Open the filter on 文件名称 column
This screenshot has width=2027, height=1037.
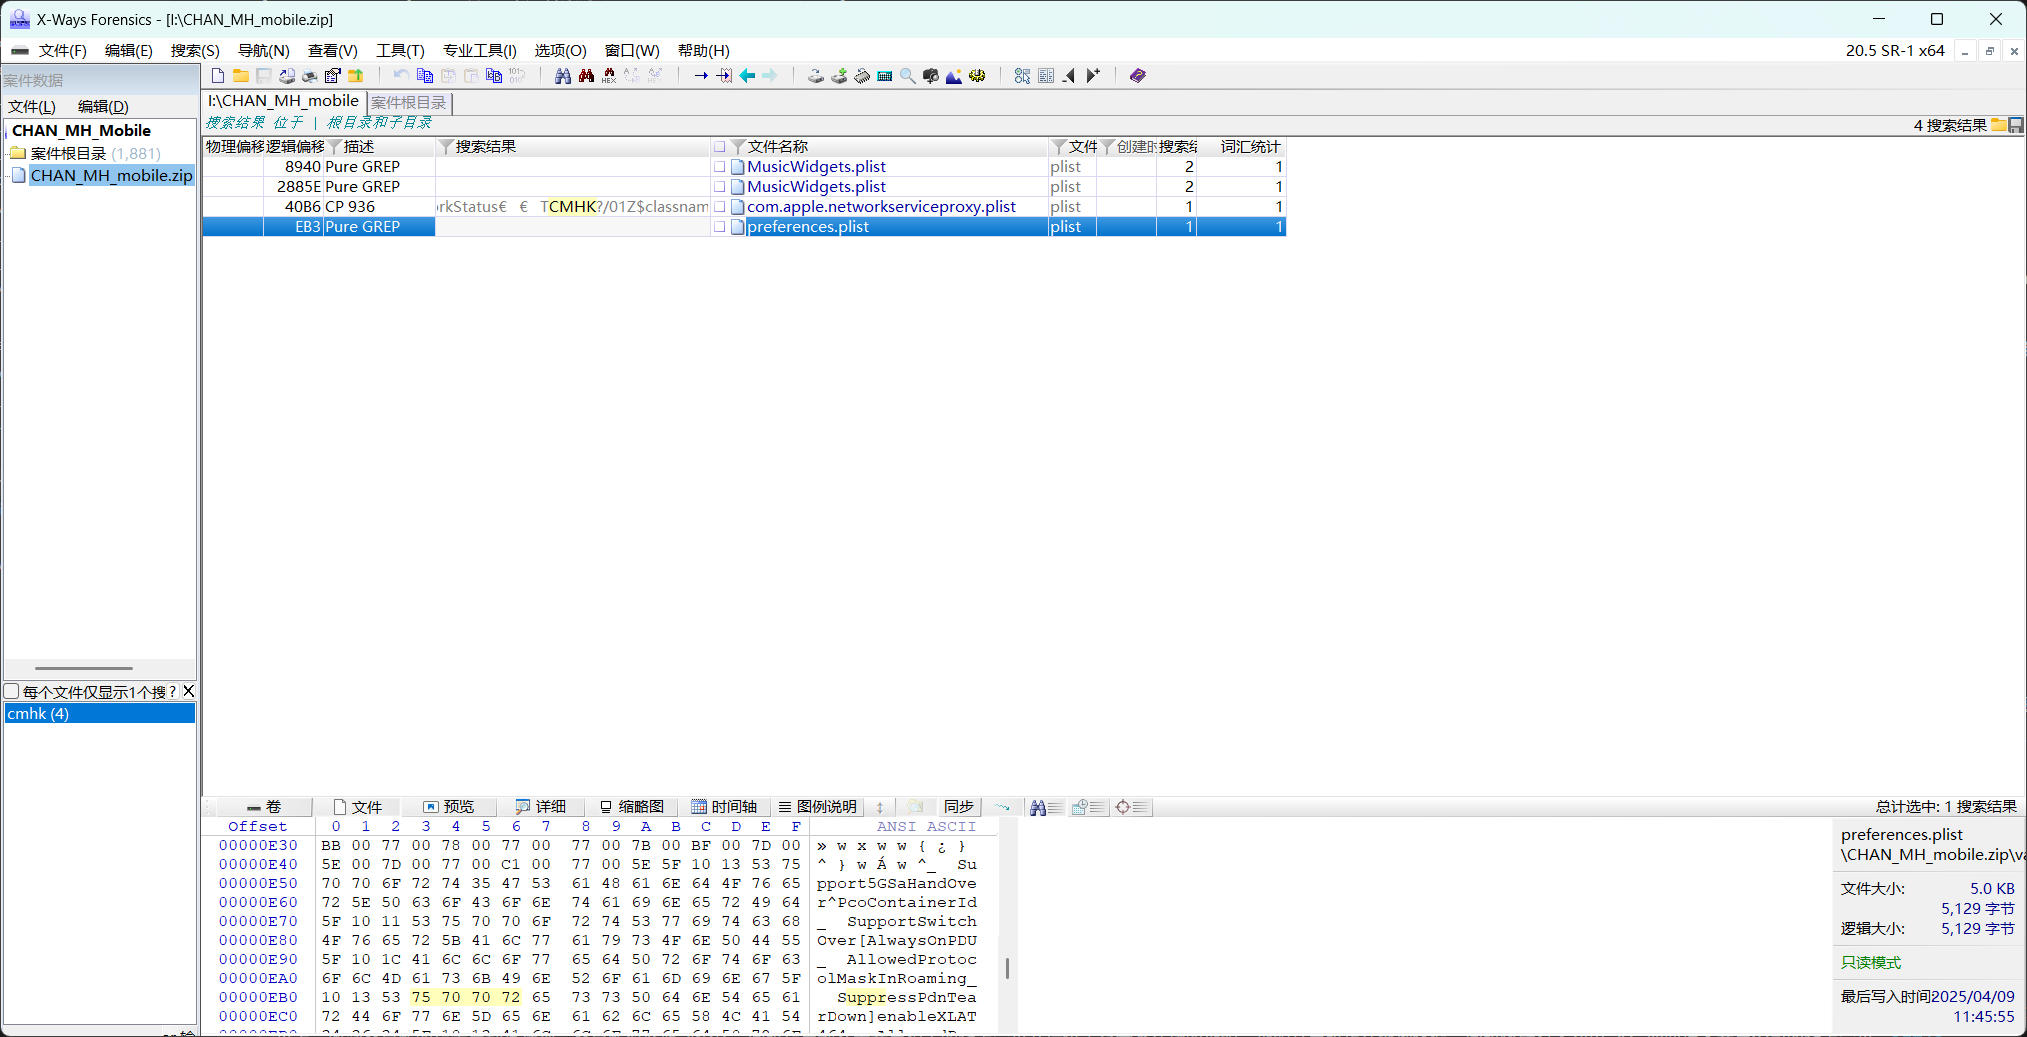tap(738, 147)
